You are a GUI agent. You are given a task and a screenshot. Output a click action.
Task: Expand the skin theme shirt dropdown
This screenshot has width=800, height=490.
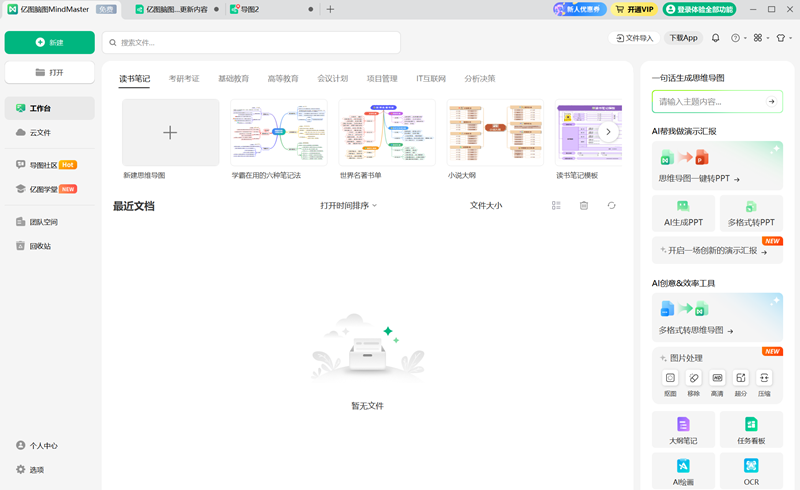(x=783, y=38)
